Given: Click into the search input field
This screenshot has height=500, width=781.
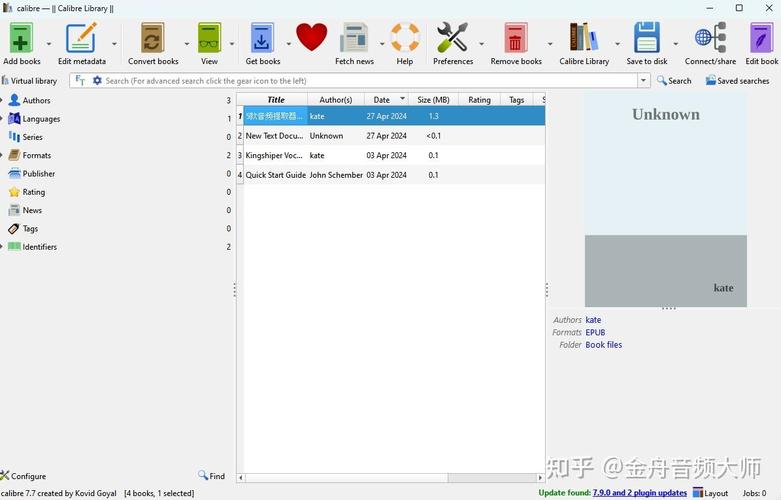Looking at the screenshot, I should click(x=370, y=81).
